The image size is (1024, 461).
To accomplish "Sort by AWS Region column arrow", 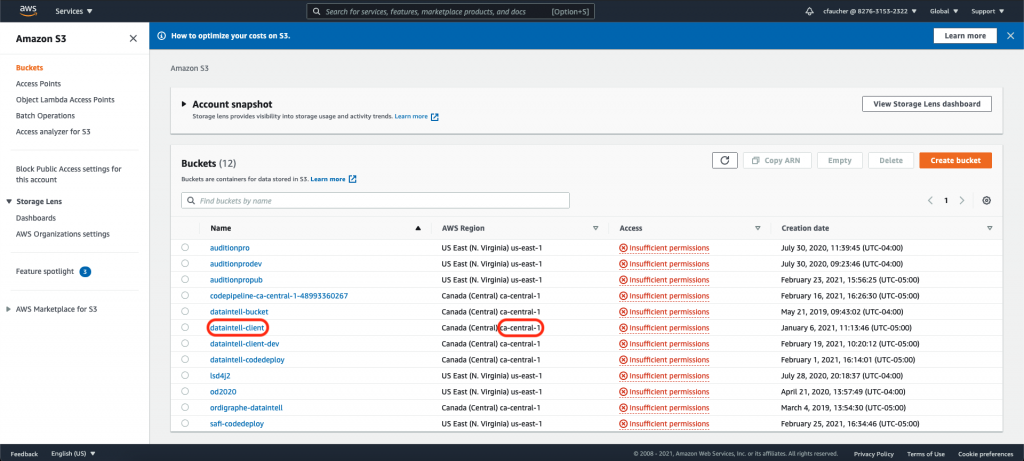I will [595, 229].
